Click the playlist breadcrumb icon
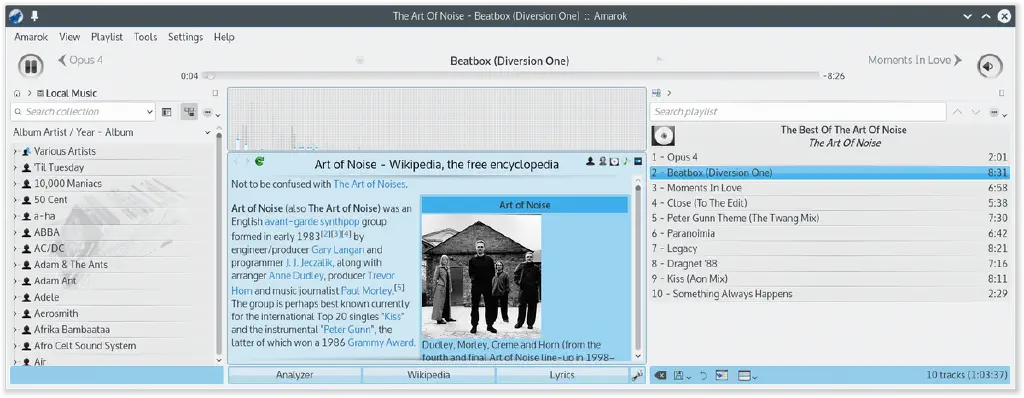 point(657,93)
